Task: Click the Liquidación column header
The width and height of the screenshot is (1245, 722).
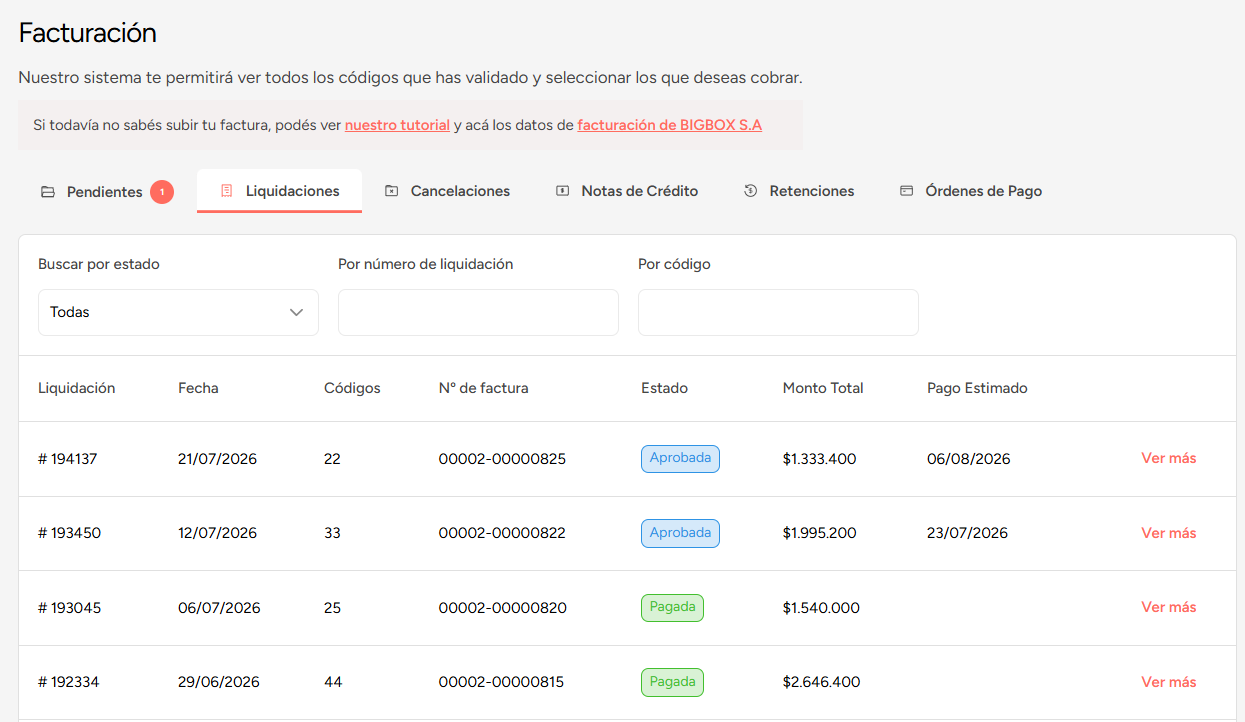Action: (77, 388)
